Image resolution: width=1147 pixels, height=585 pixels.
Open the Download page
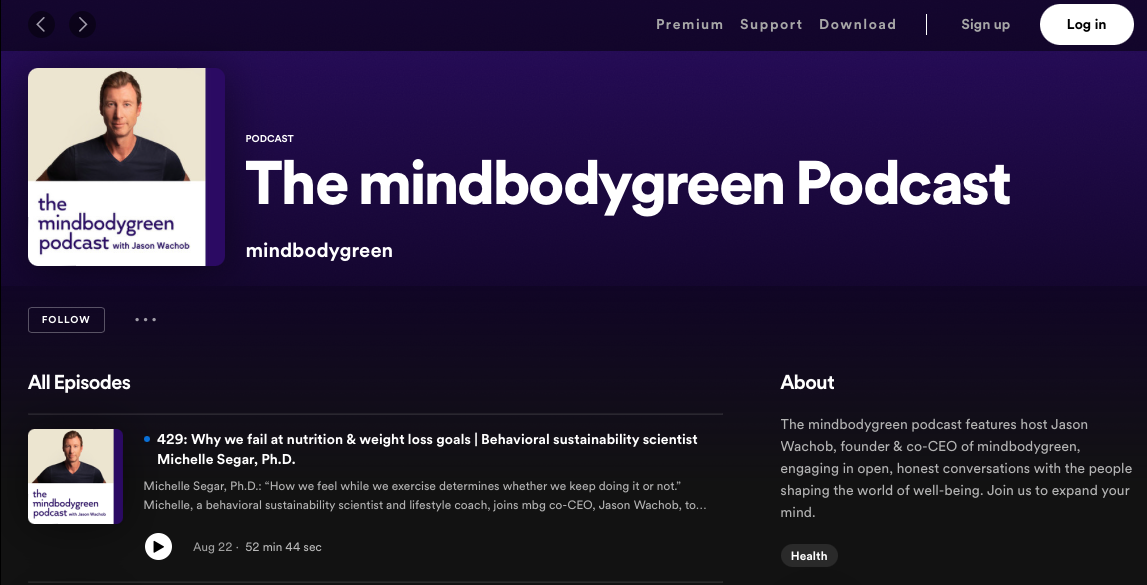[x=857, y=24]
